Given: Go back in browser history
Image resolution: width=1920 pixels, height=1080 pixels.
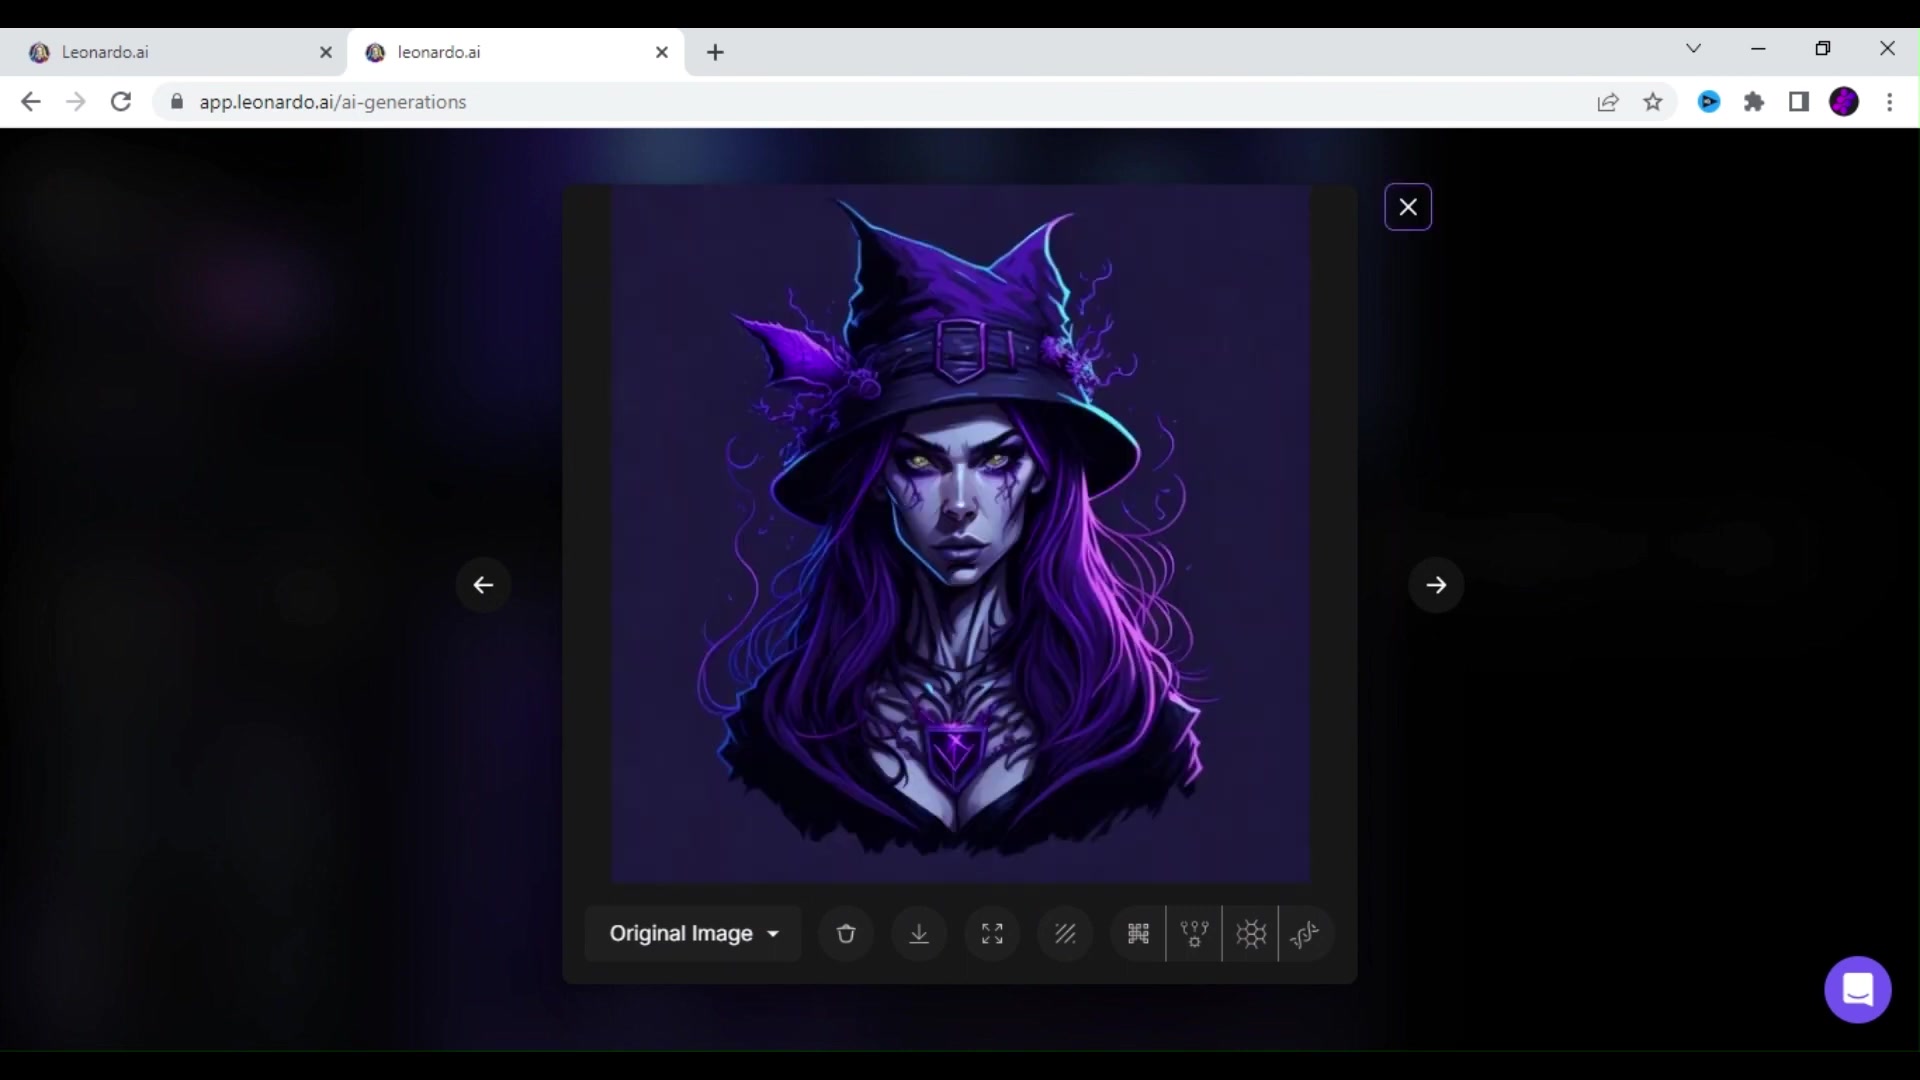Looking at the screenshot, I should (x=31, y=102).
